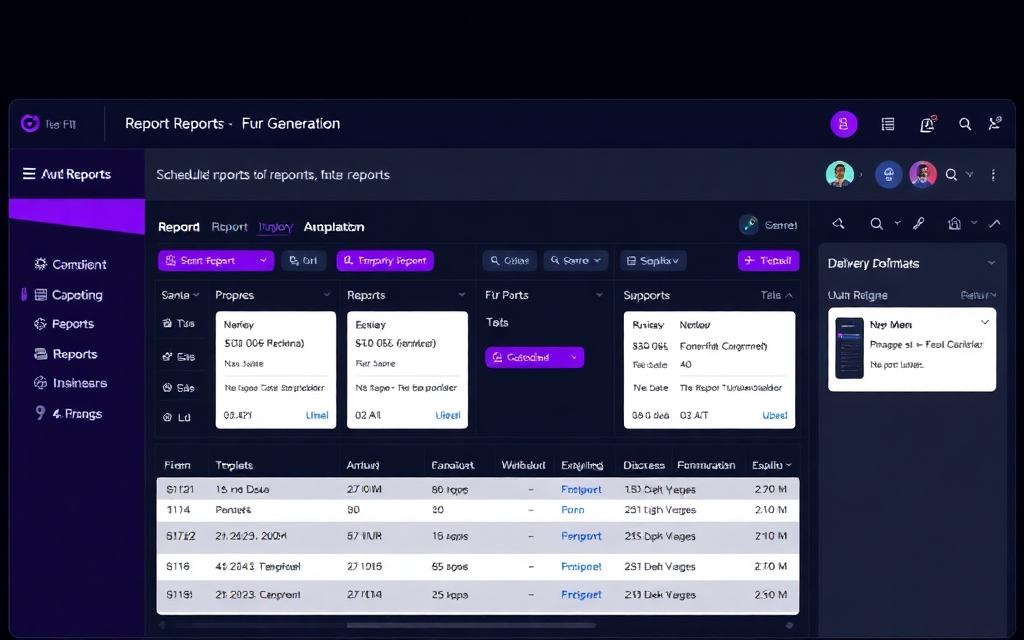Click the Otlee search button
Screen dimensions: 1024x640
509,260
